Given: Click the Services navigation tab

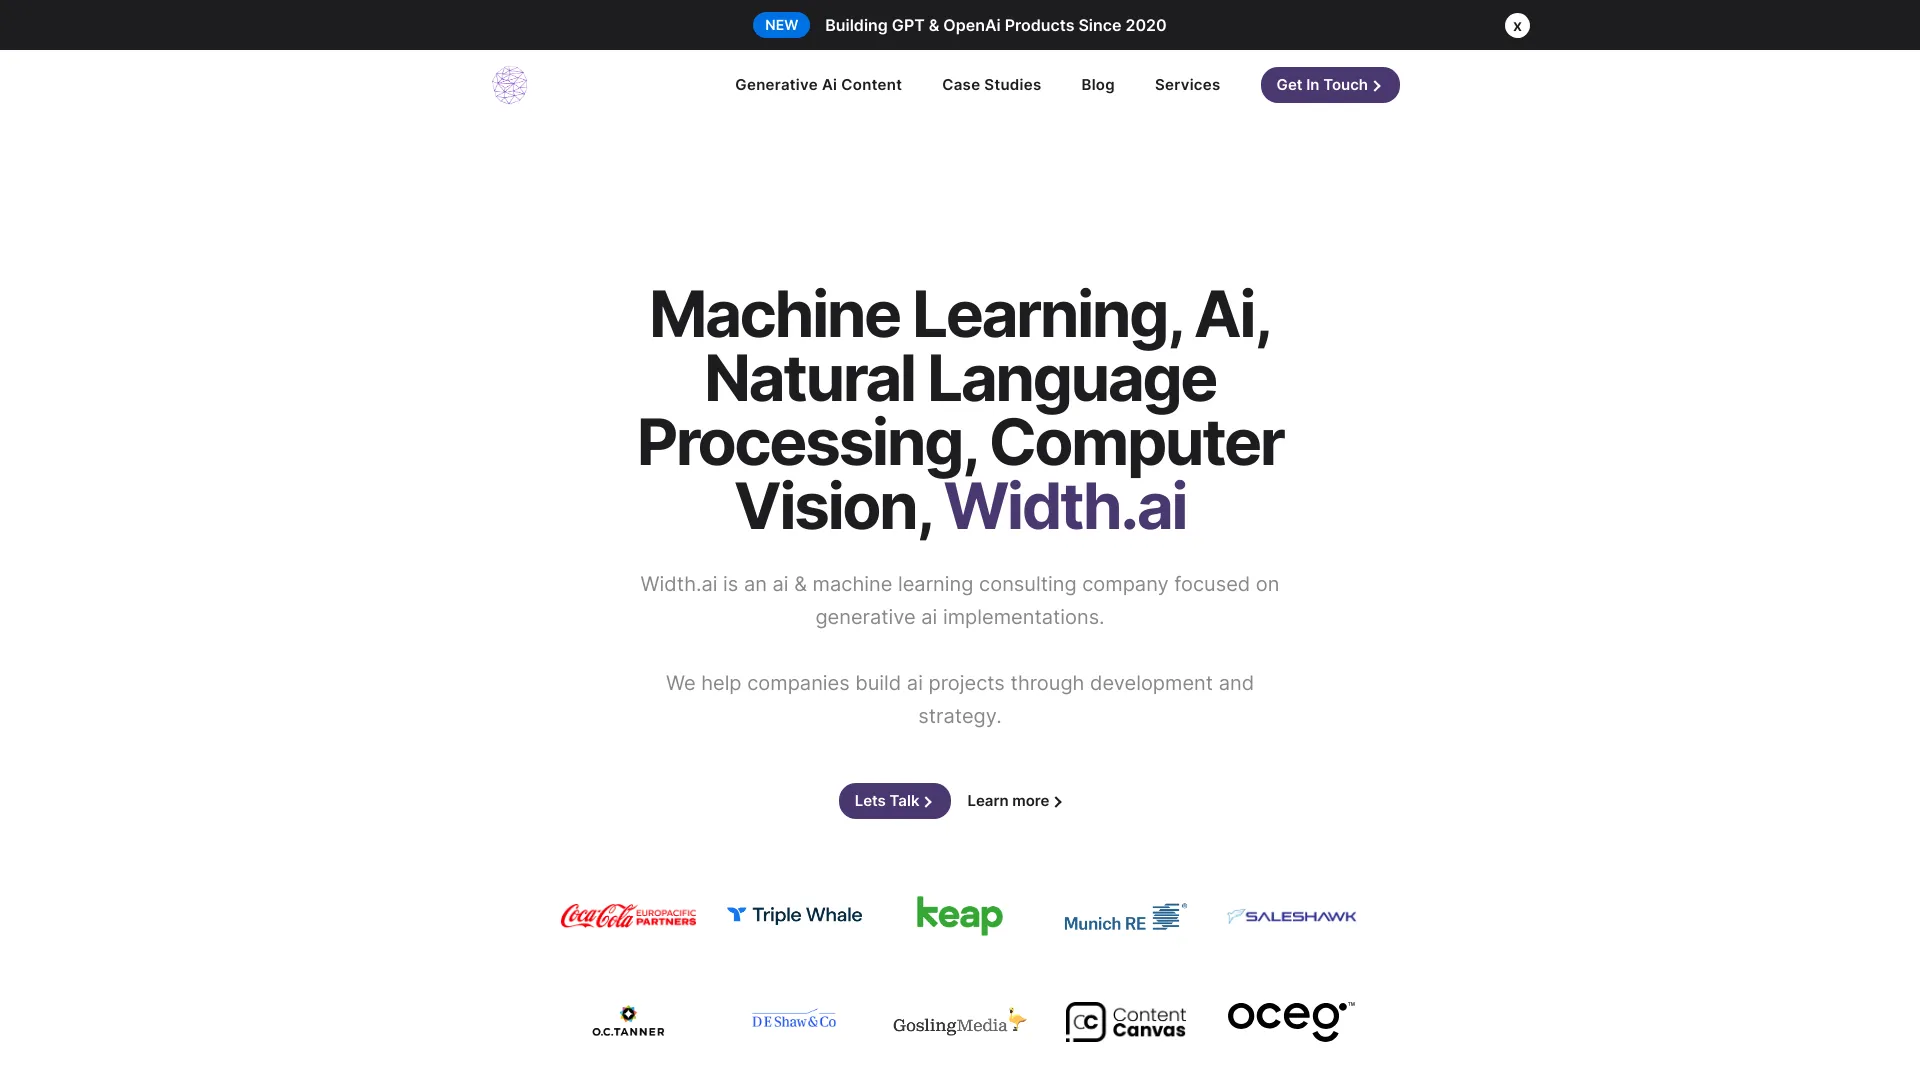Looking at the screenshot, I should pyautogui.click(x=1187, y=84).
